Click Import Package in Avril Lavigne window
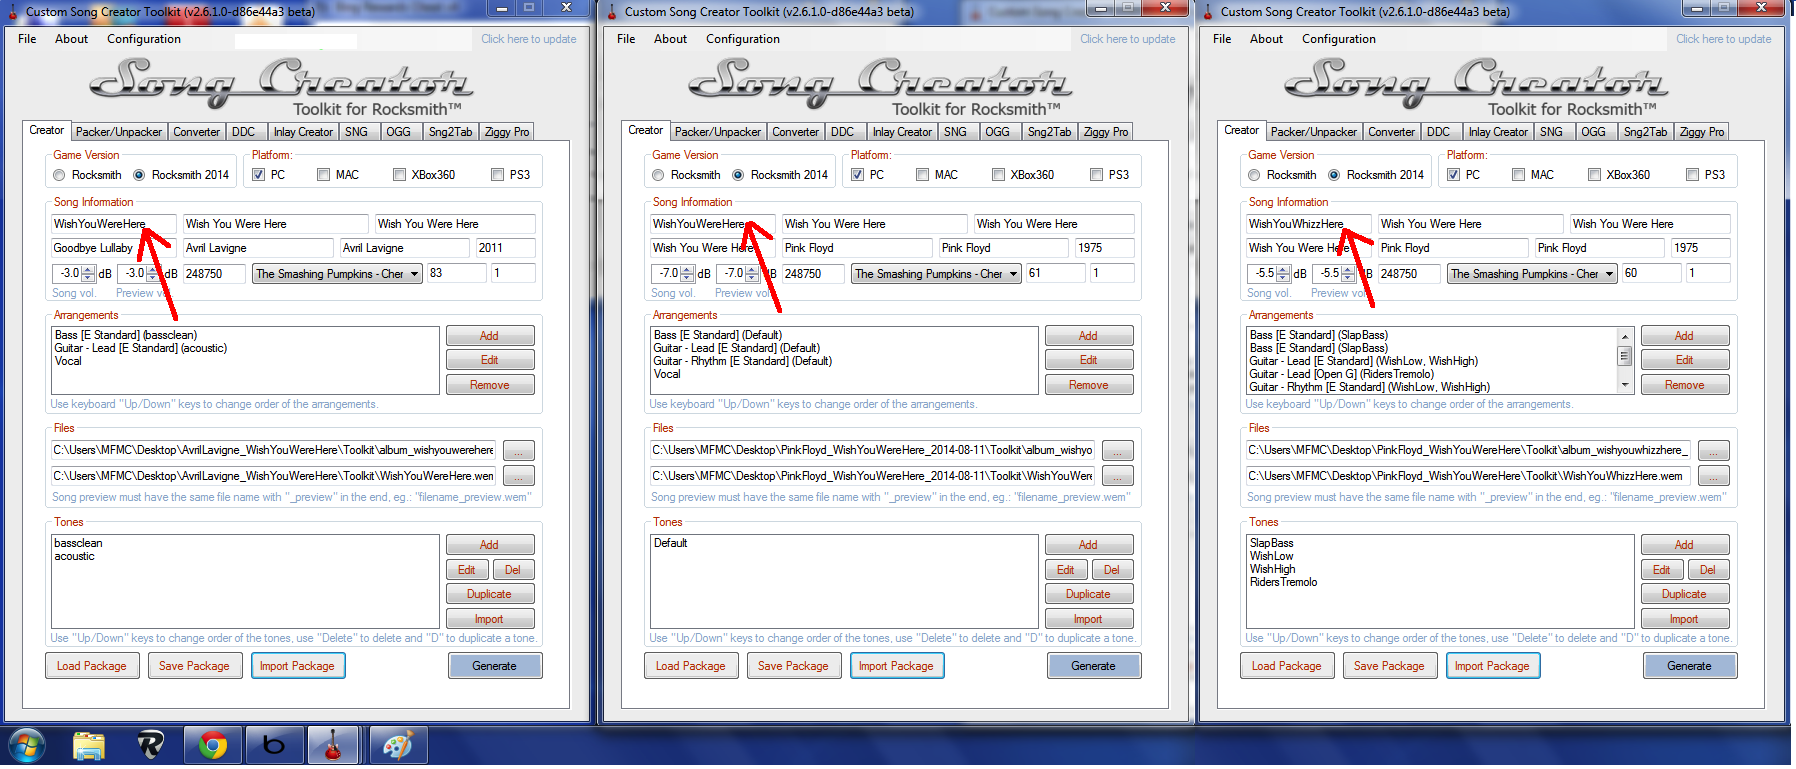 tap(297, 666)
